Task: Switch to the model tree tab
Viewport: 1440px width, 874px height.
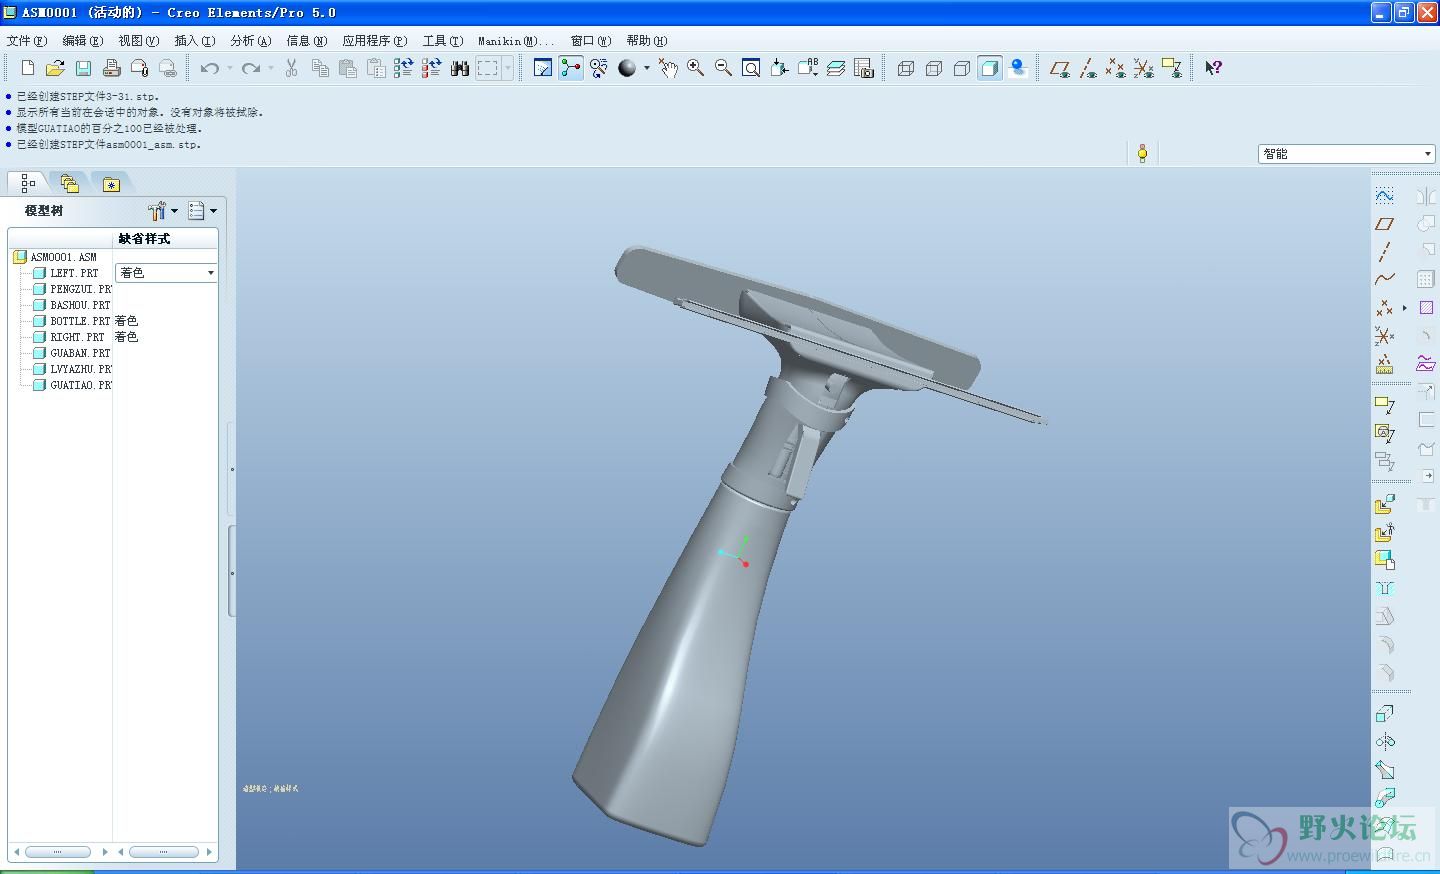Action: click(x=27, y=183)
